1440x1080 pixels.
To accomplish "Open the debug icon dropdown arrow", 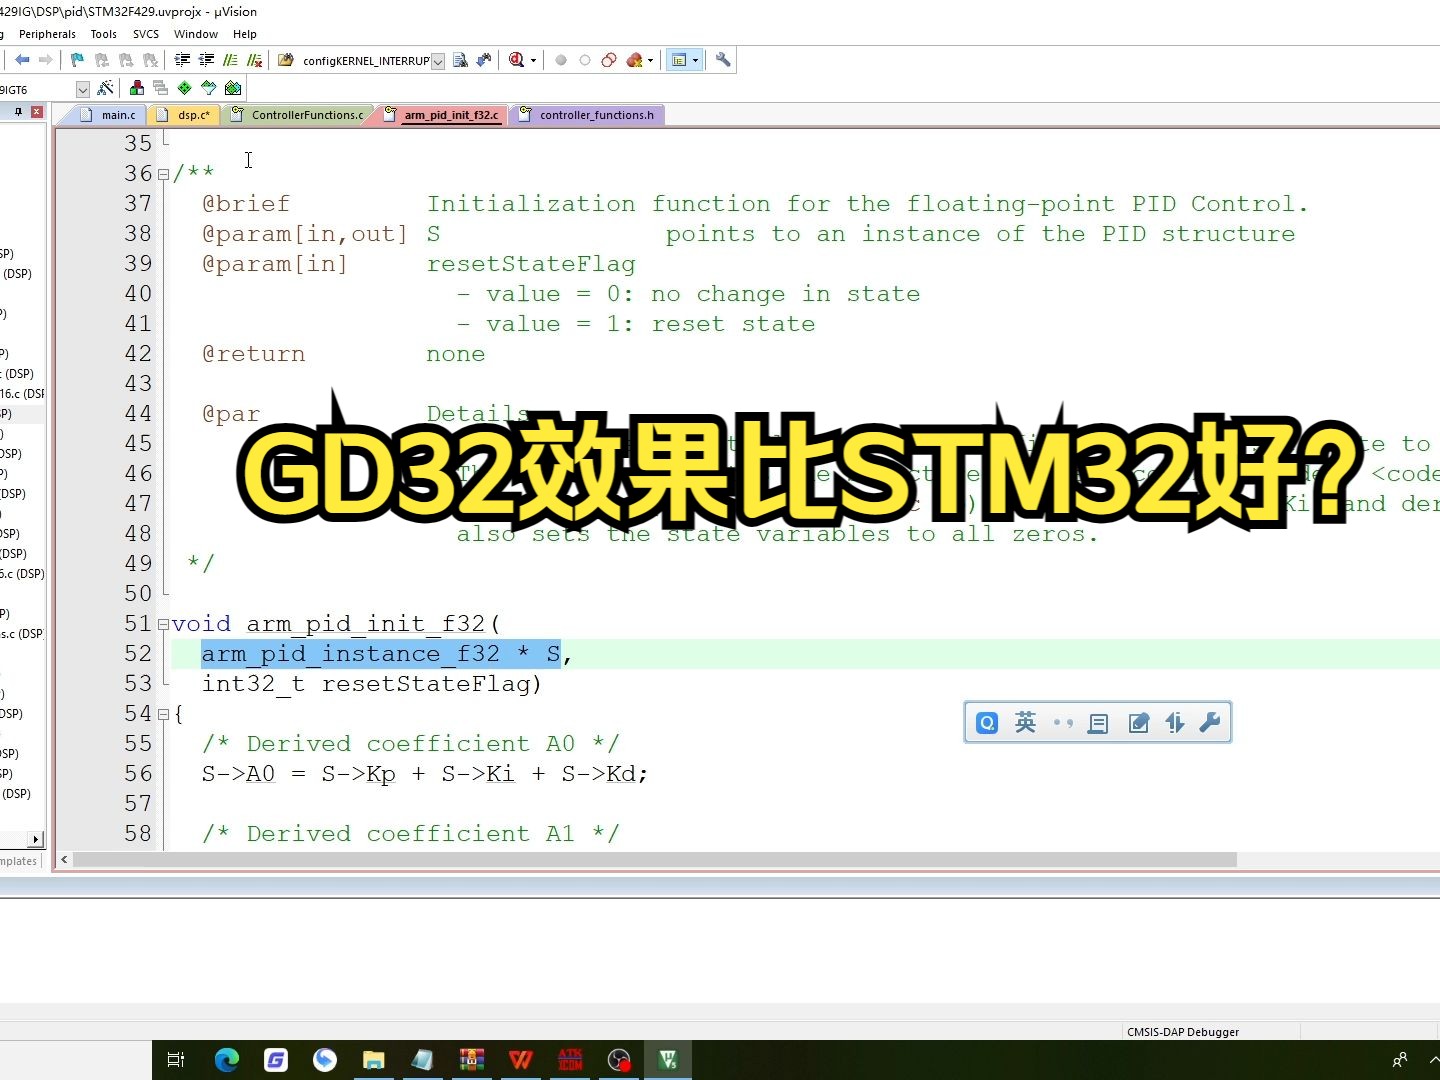I will [x=533, y=60].
